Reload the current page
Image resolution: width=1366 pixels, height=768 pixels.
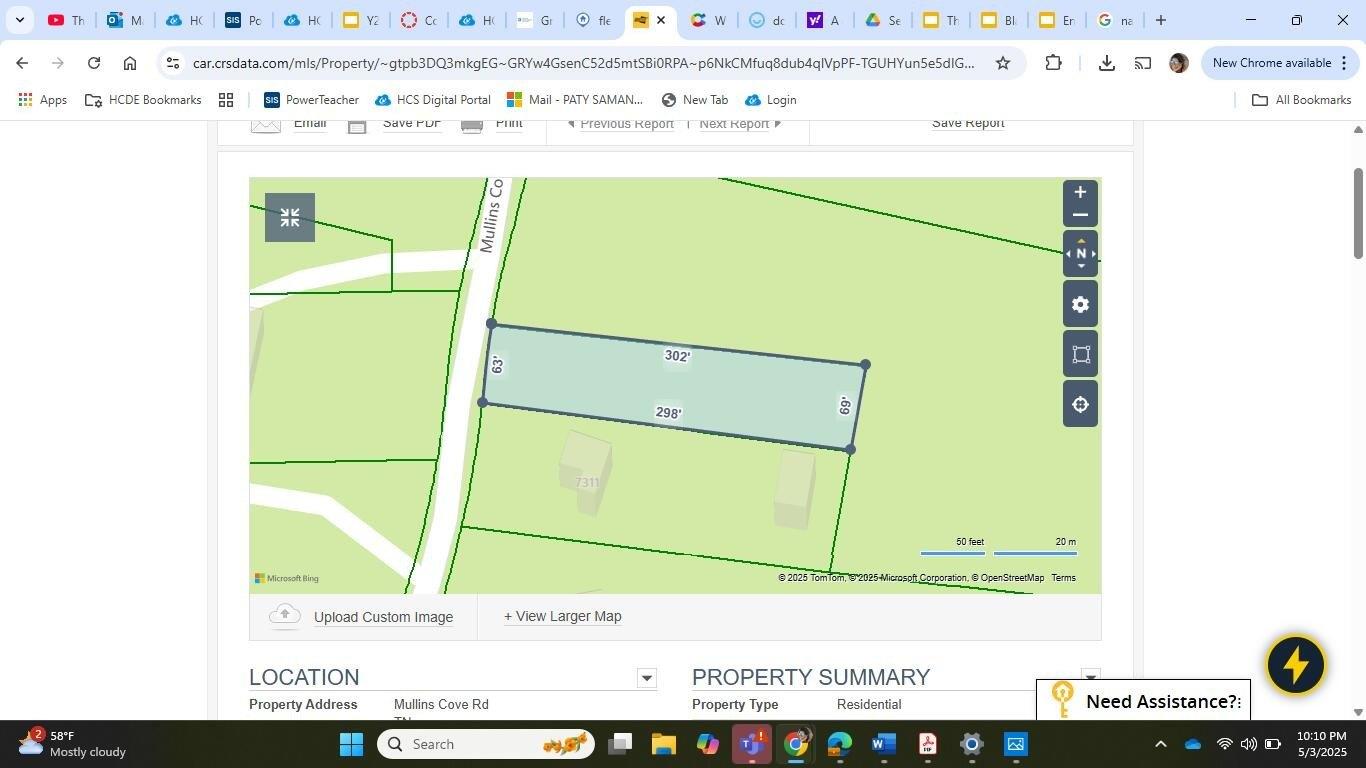click(x=94, y=63)
